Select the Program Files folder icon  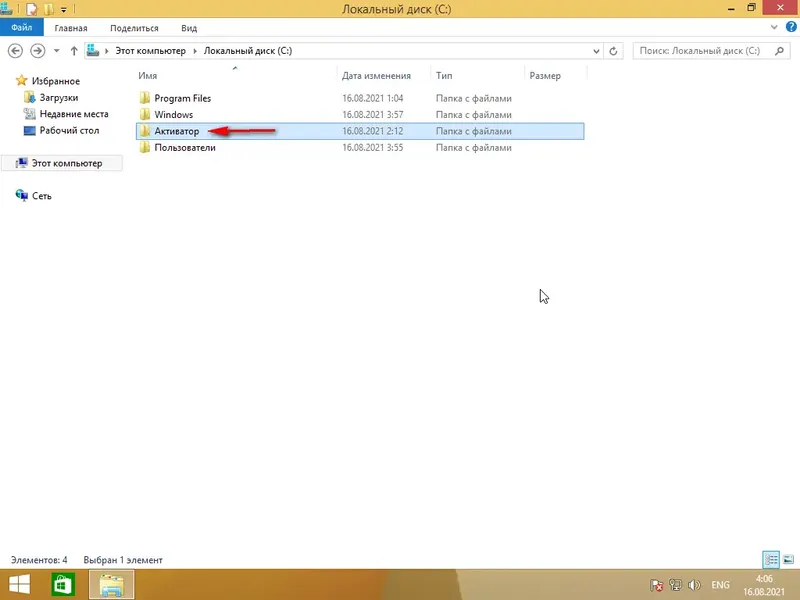point(145,98)
